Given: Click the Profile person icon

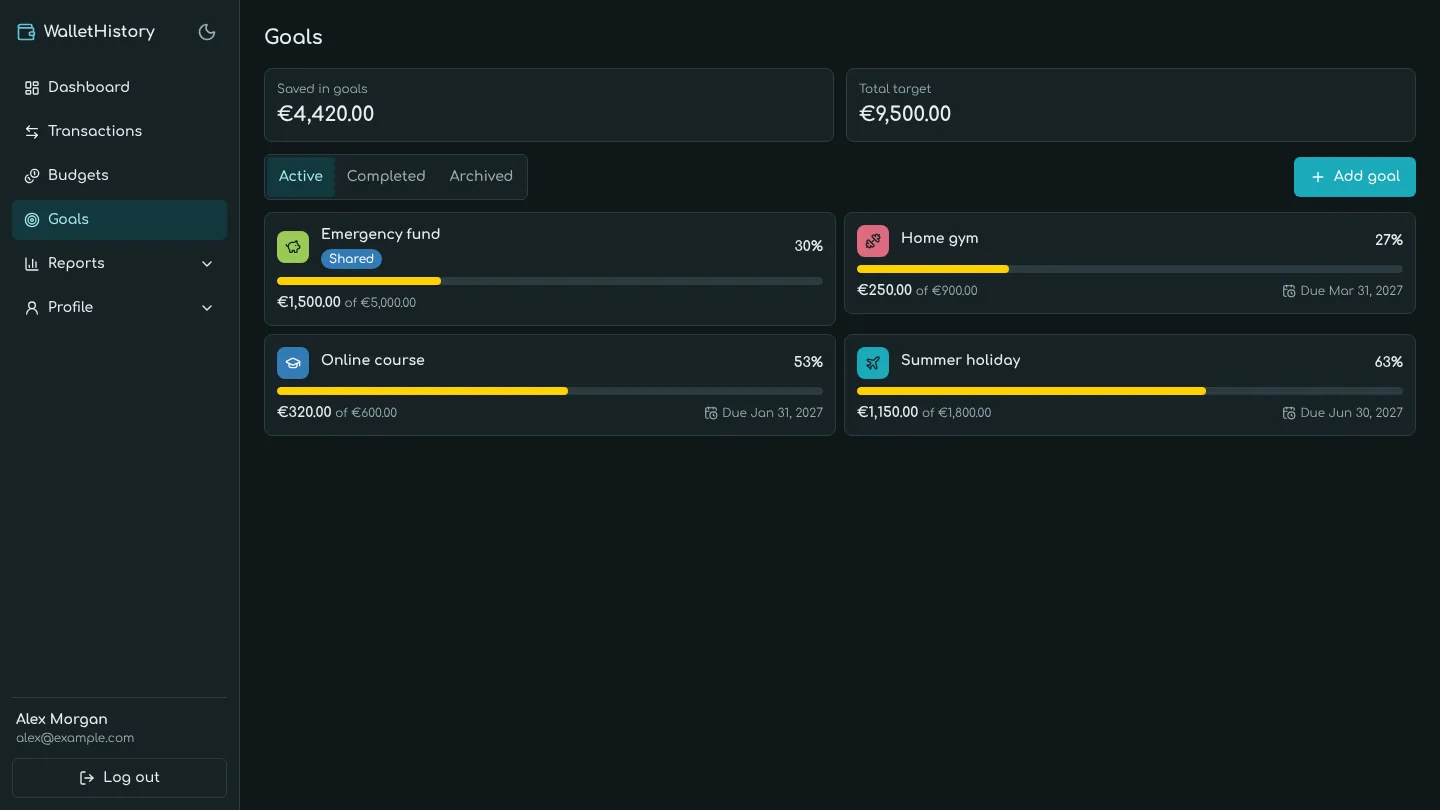Looking at the screenshot, I should tap(32, 308).
